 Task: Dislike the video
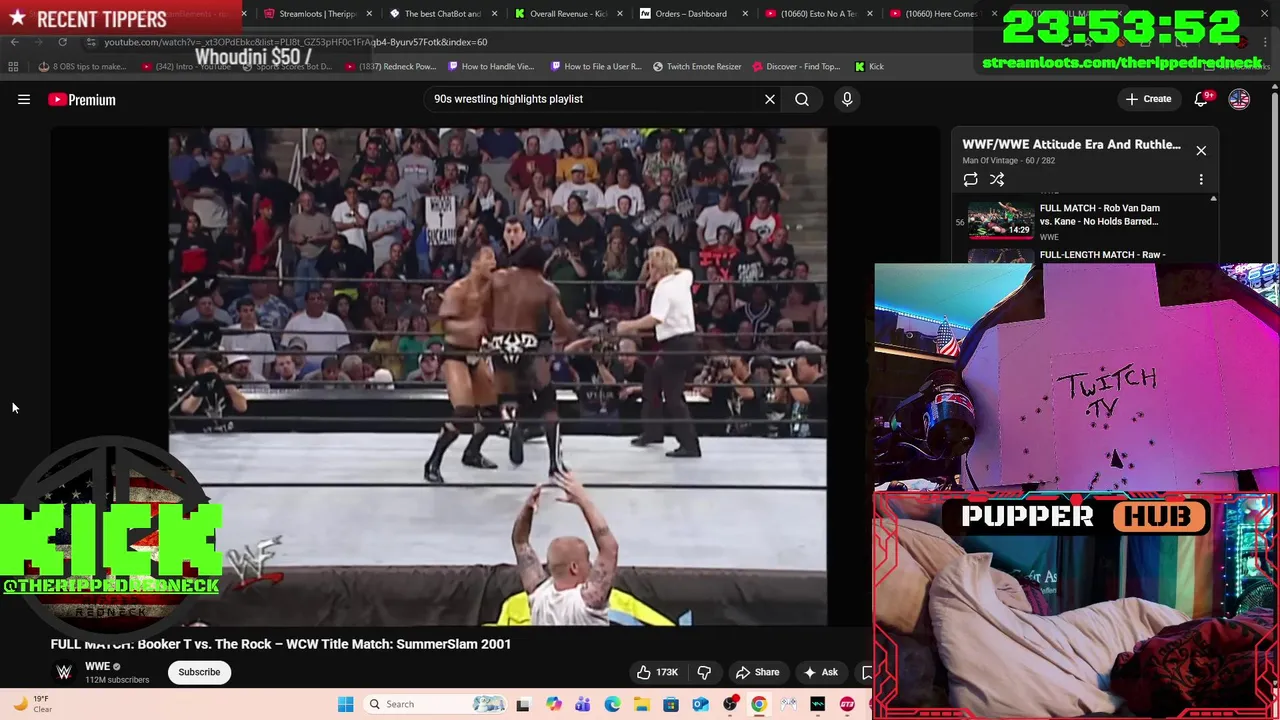click(704, 672)
